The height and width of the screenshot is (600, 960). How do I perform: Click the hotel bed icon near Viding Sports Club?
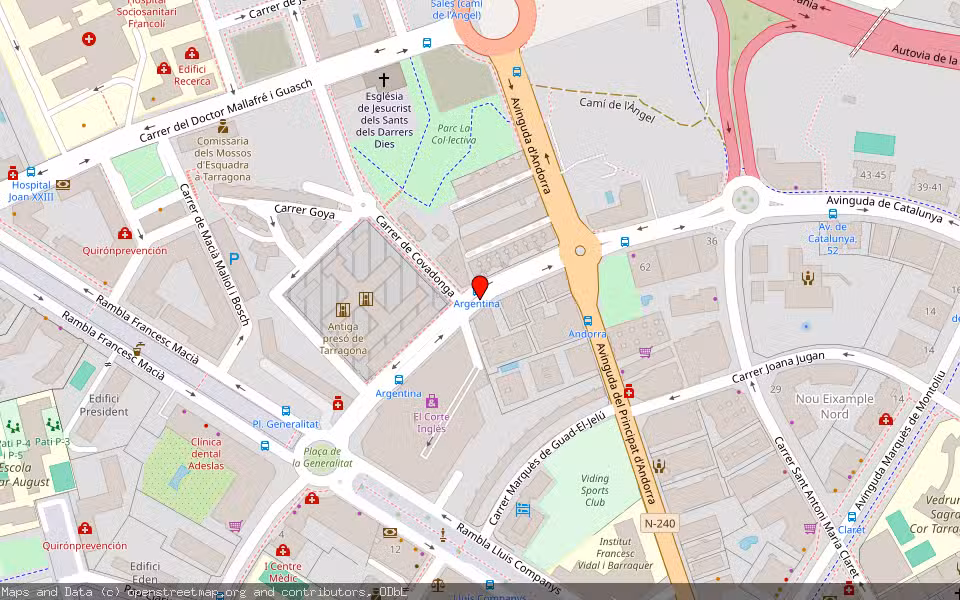click(522, 509)
